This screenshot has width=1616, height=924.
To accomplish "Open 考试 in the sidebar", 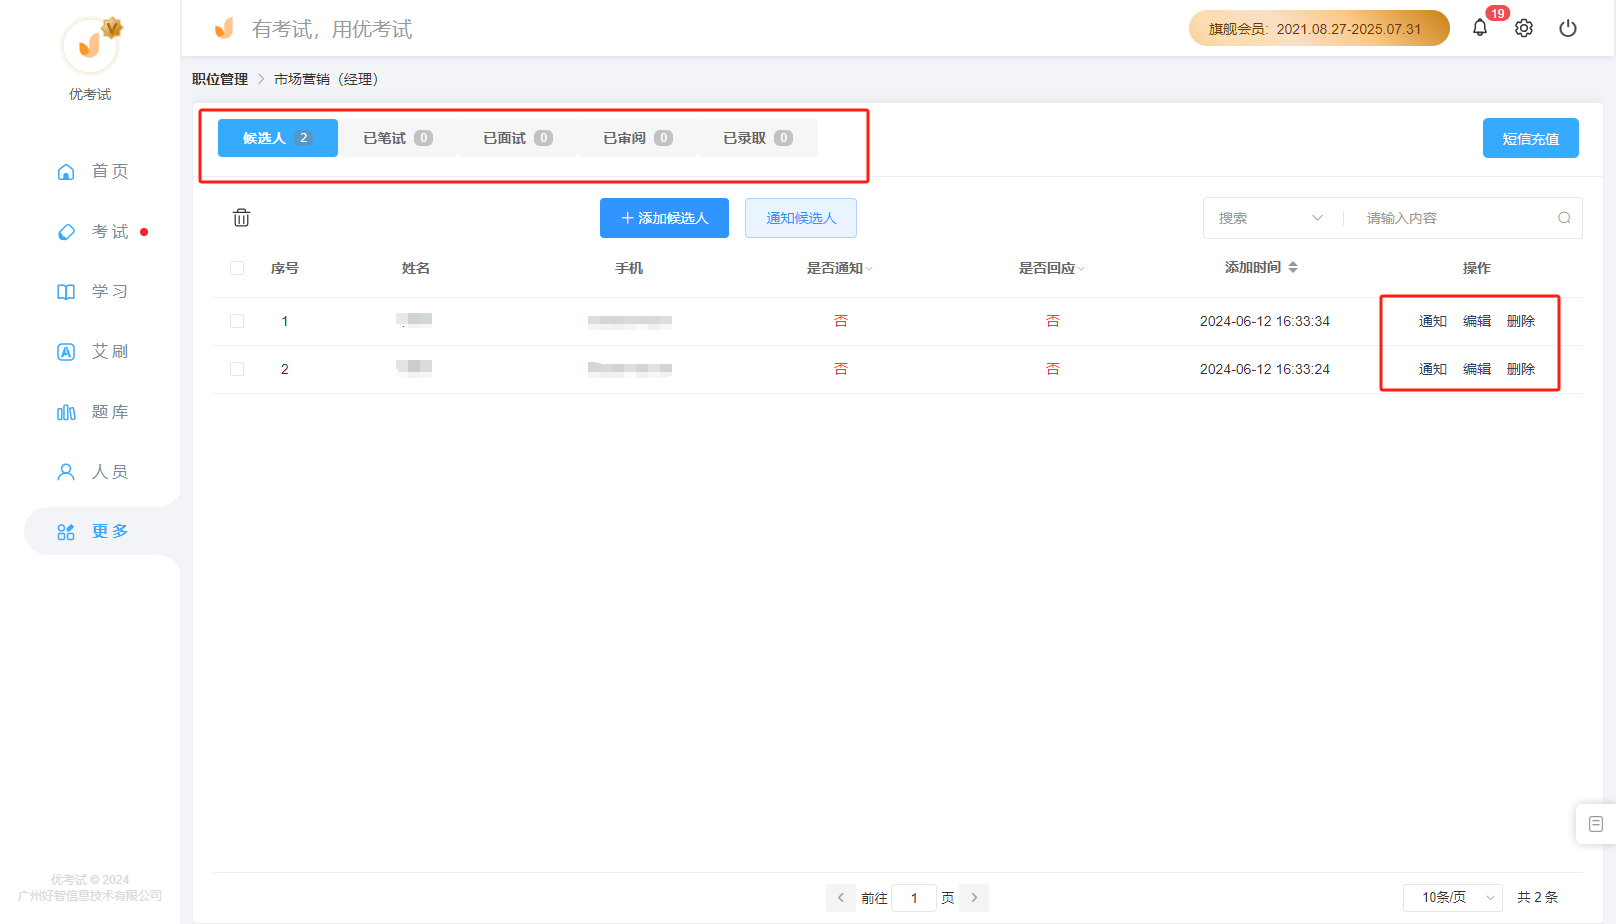I will [92, 231].
